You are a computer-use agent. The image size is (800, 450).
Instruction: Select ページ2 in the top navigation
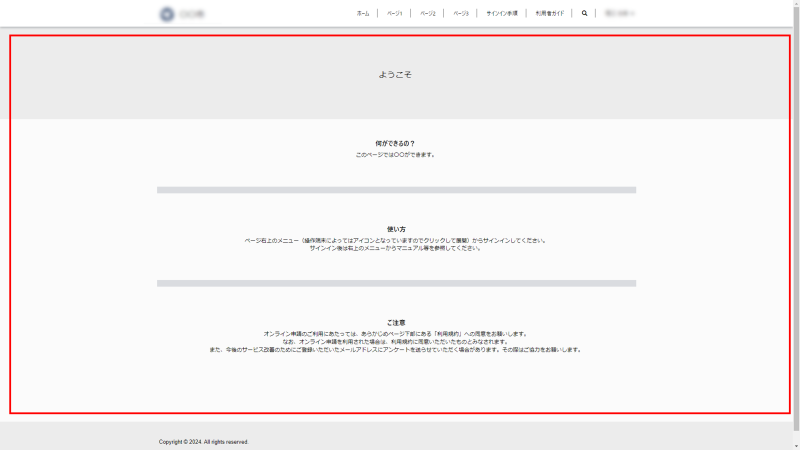coord(428,14)
